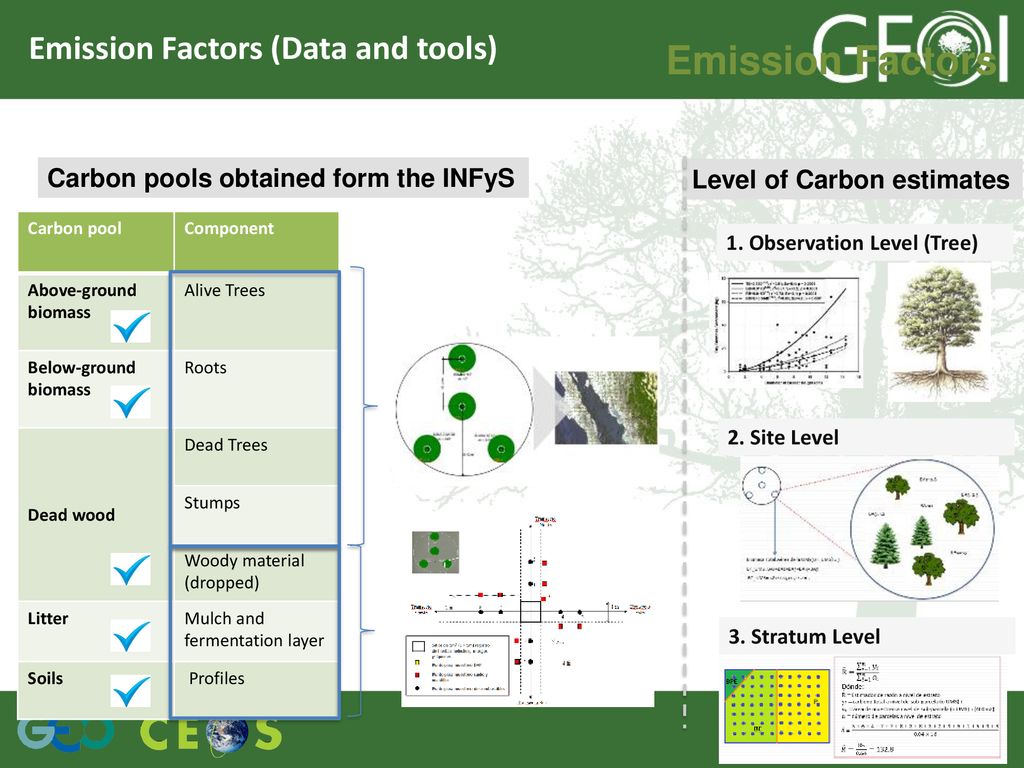Viewport: 1024px width, 768px height.
Task: Click the faded 'Emission Factors' watermark title
Action: pos(832,61)
